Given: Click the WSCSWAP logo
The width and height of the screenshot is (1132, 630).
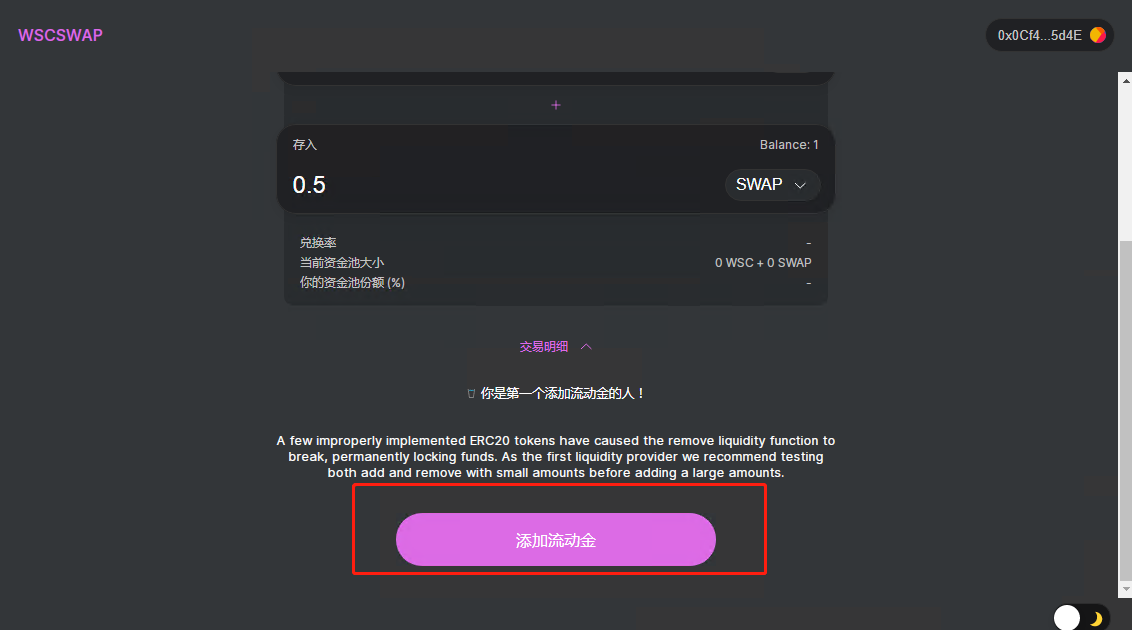Looking at the screenshot, I should [x=61, y=35].
